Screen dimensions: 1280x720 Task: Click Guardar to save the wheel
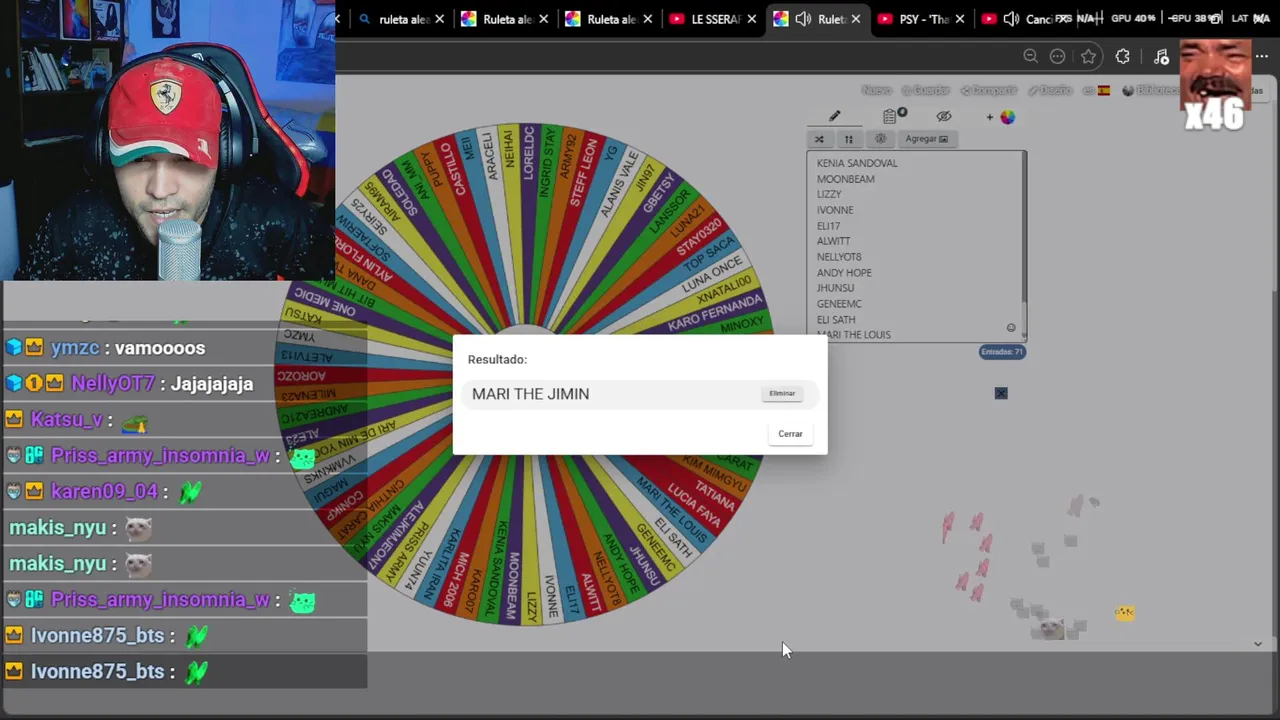[925, 90]
